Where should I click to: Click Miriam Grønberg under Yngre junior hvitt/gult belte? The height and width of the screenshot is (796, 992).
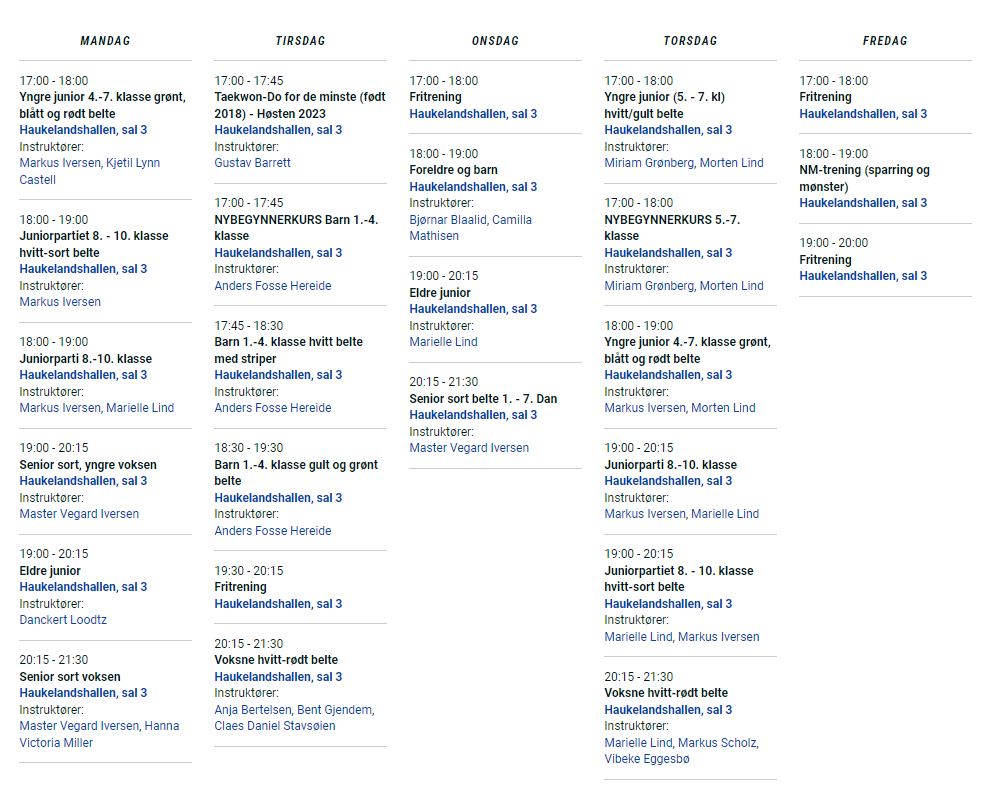649,163
